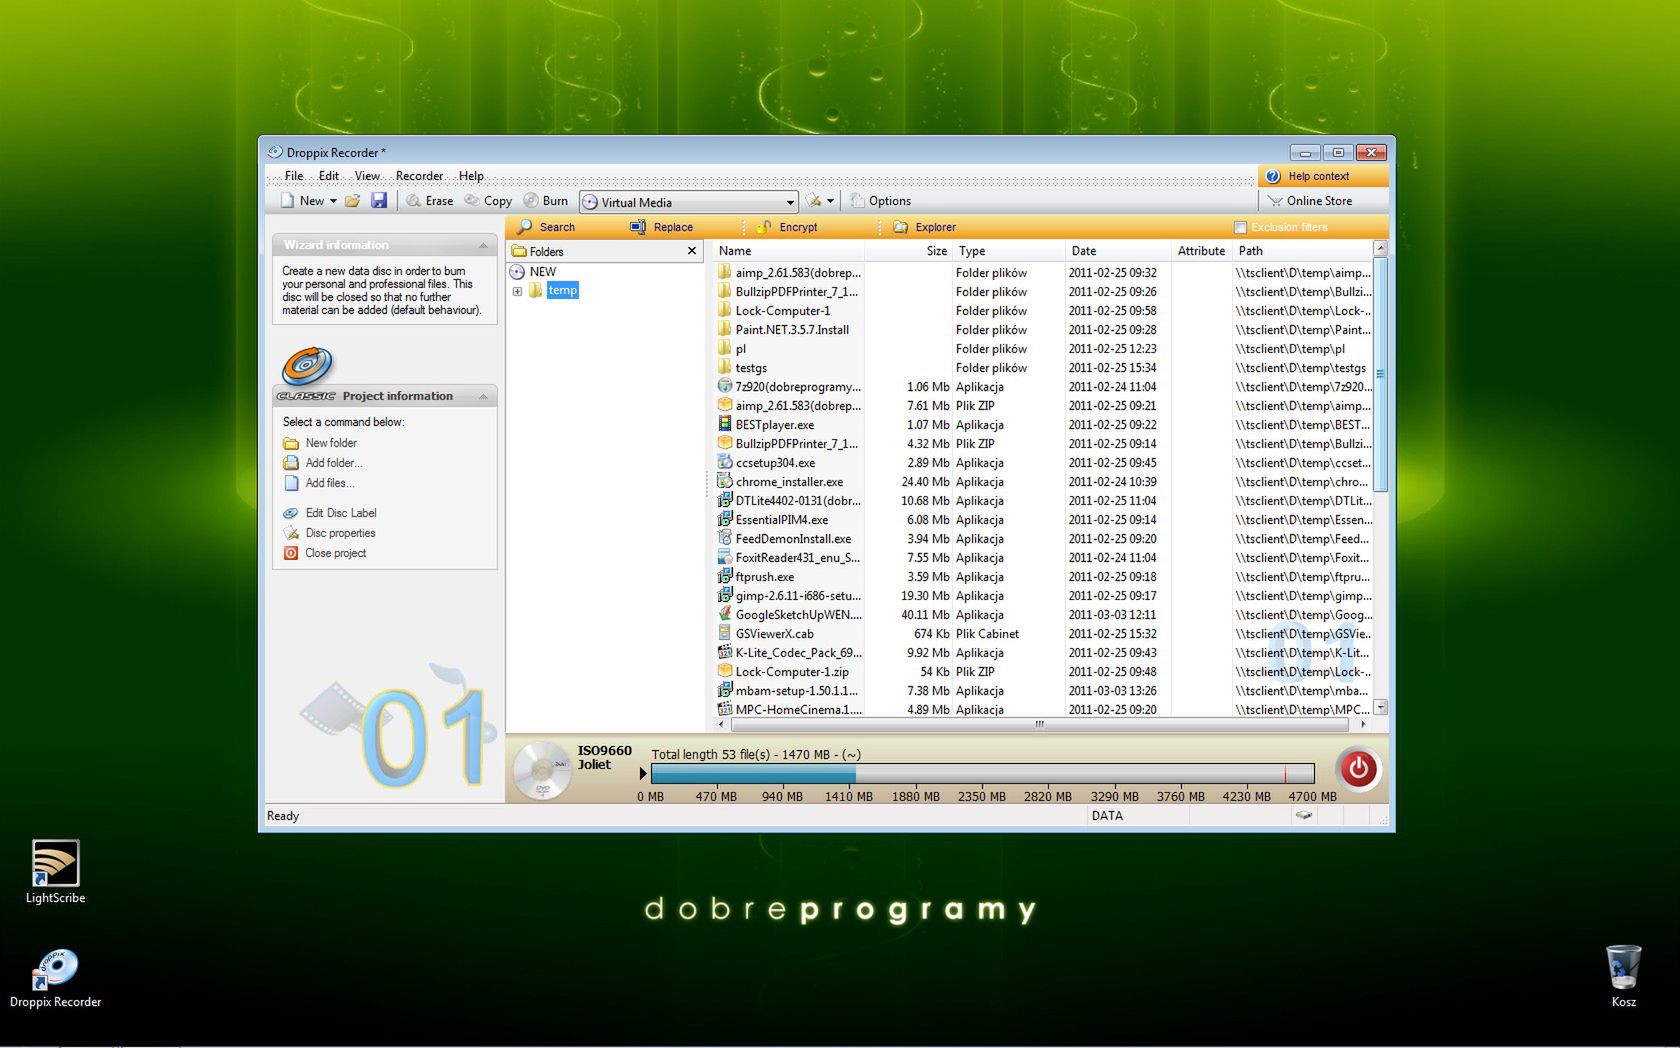Sort by Date column header

point(1117,251)
